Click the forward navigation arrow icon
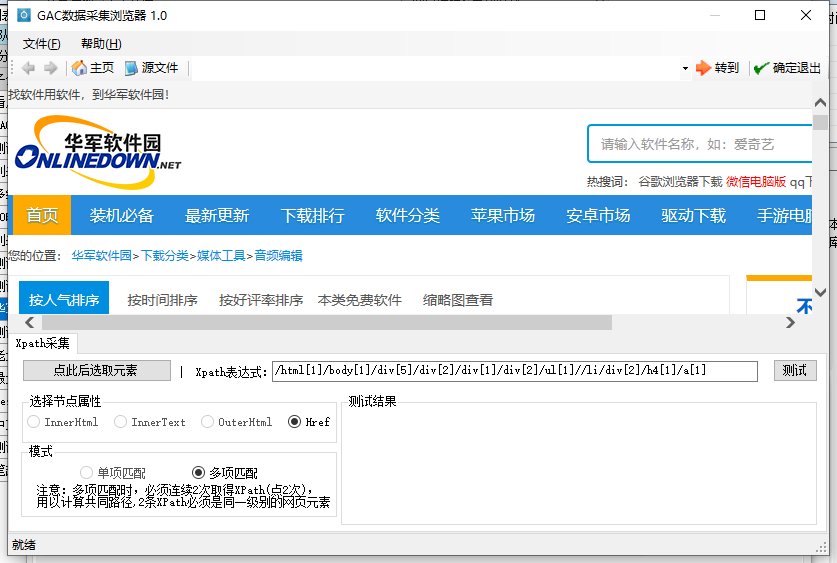Image resolution: width=837 pixels, height=563 pixels. point(51,68)
